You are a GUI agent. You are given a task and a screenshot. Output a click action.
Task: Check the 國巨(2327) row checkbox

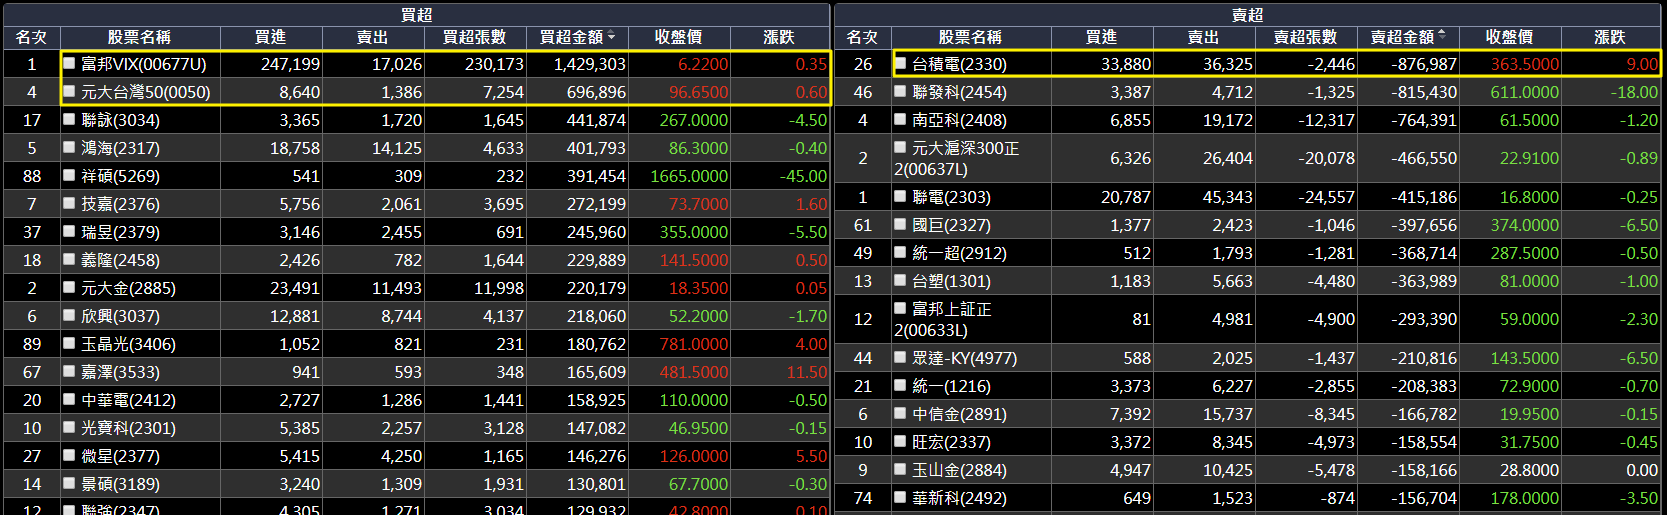point(900,225)
